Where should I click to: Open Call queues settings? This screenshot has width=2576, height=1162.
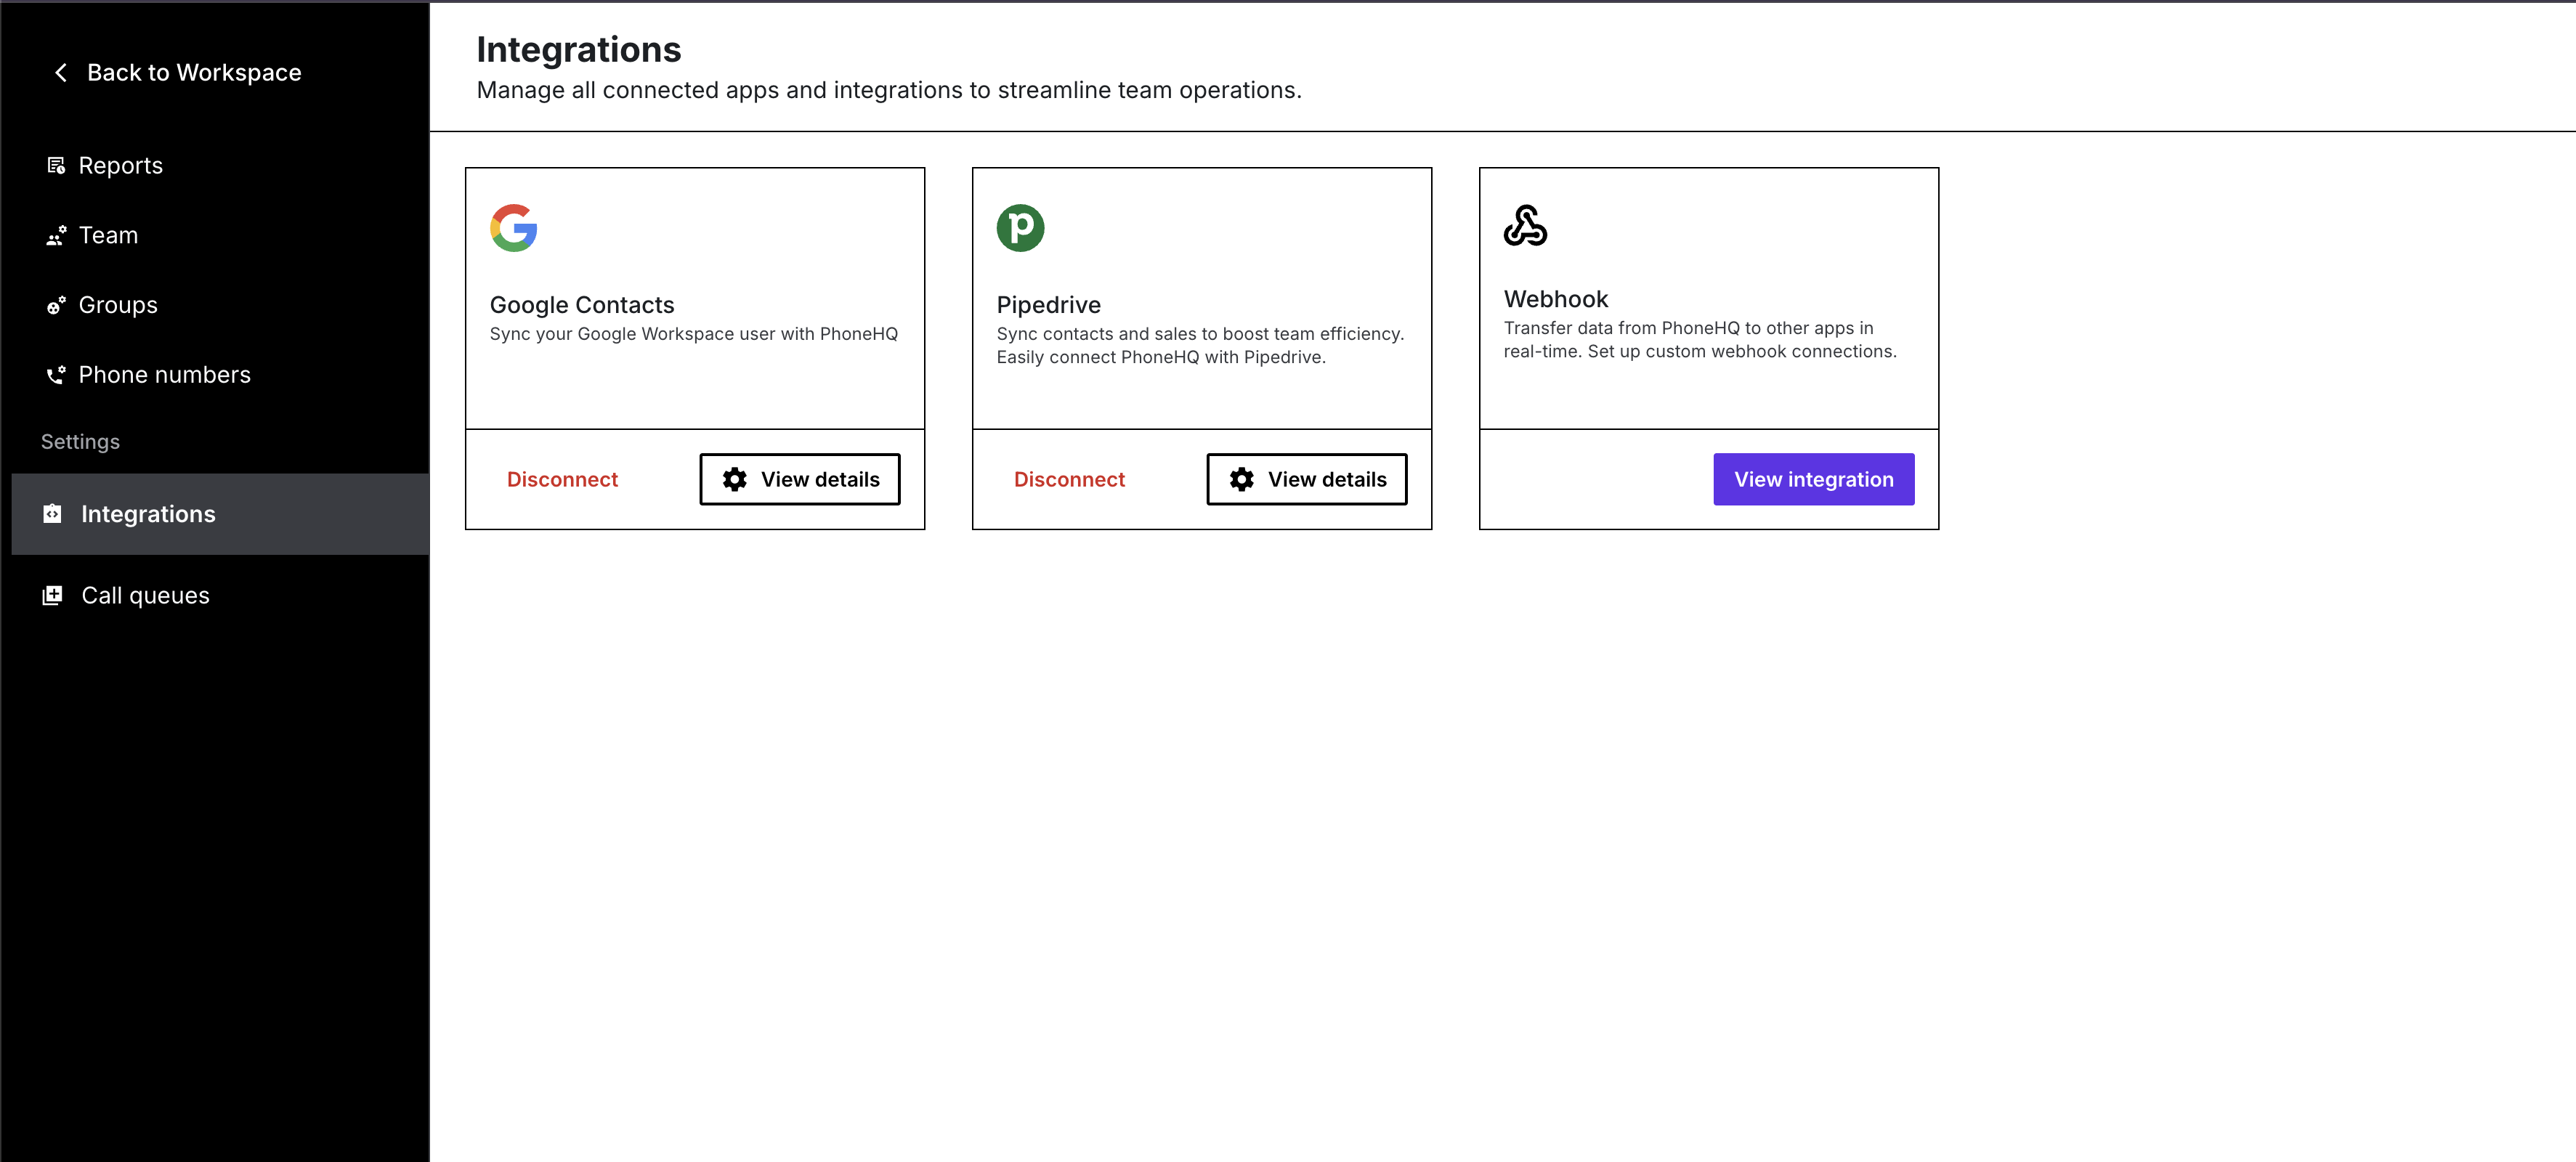pos(145,596)
